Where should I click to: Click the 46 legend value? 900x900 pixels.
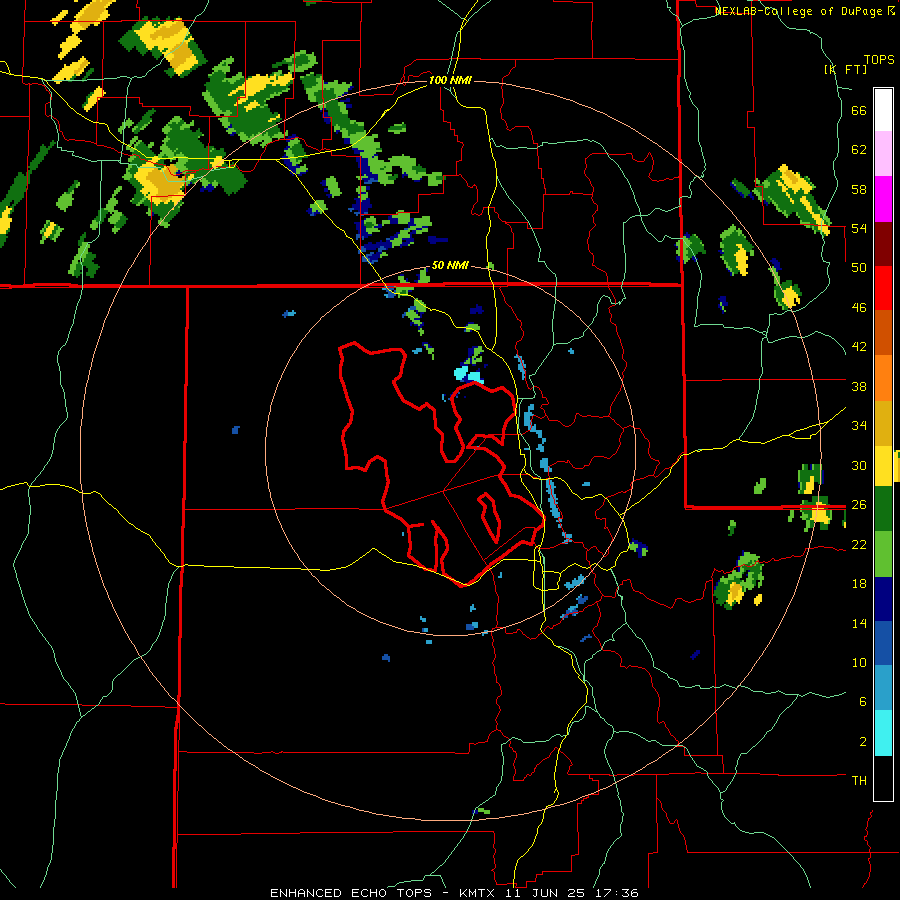(859, 307)
